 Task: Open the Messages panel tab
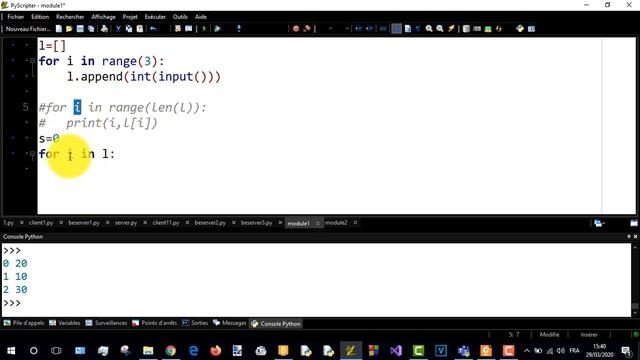[229, 323]
